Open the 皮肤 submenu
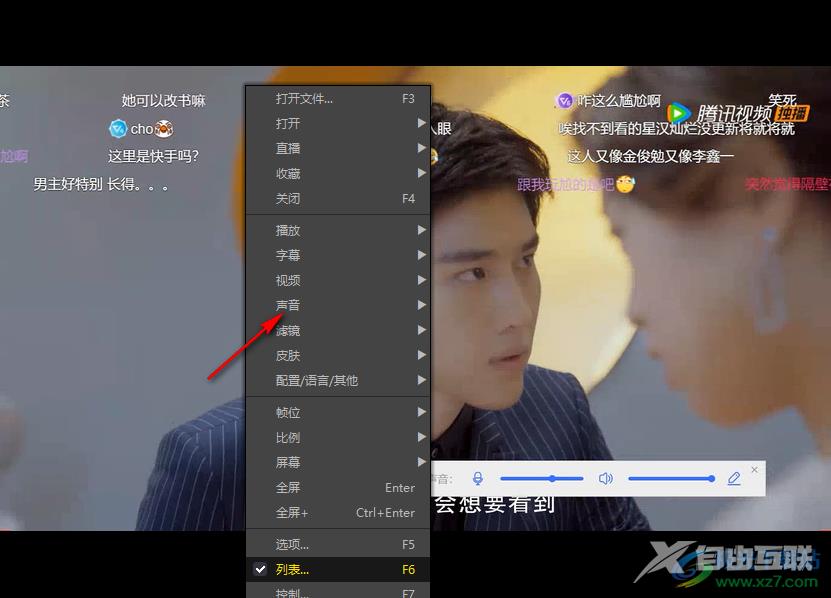Viewport: 831px width, 598px height. click(338, 355)
